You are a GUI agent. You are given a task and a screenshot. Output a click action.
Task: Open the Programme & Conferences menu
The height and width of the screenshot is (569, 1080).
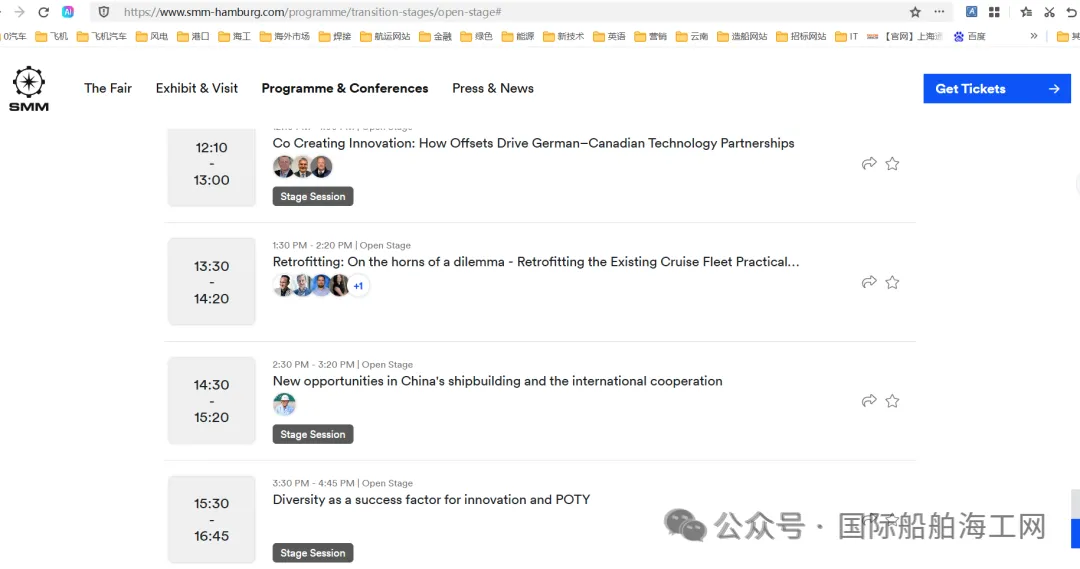344,88
